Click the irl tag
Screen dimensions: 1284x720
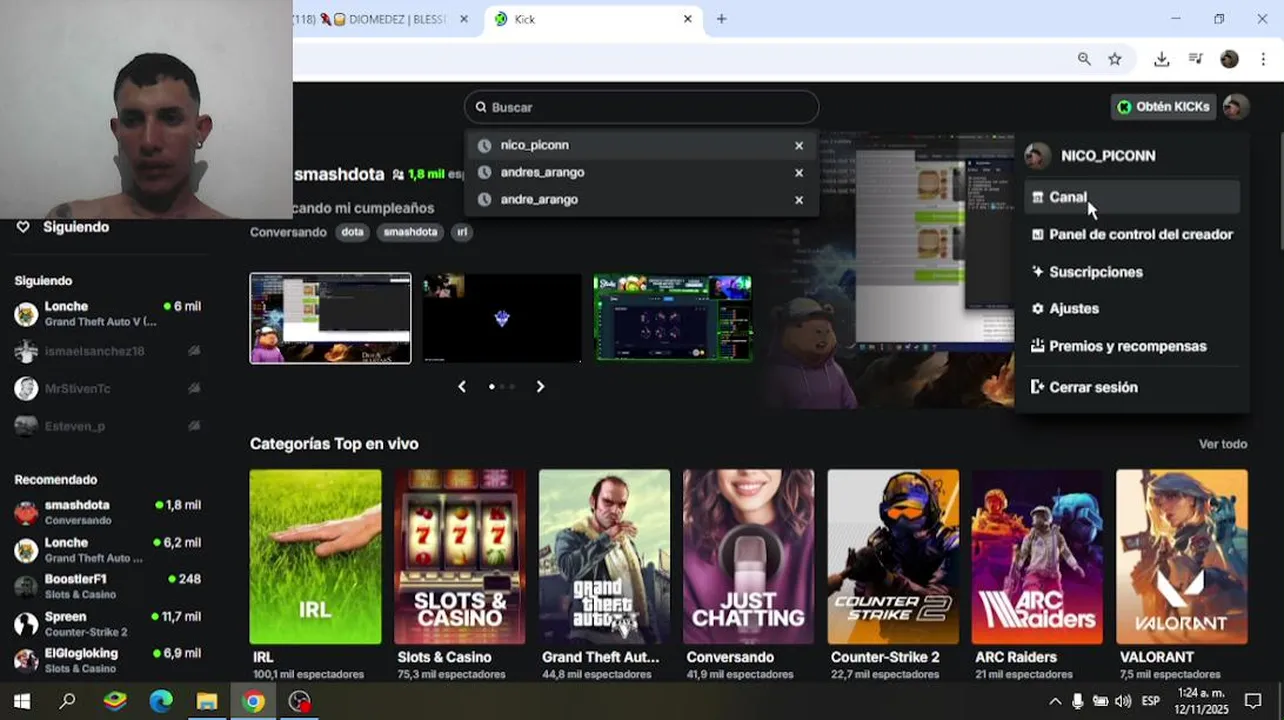coord(462,232)
